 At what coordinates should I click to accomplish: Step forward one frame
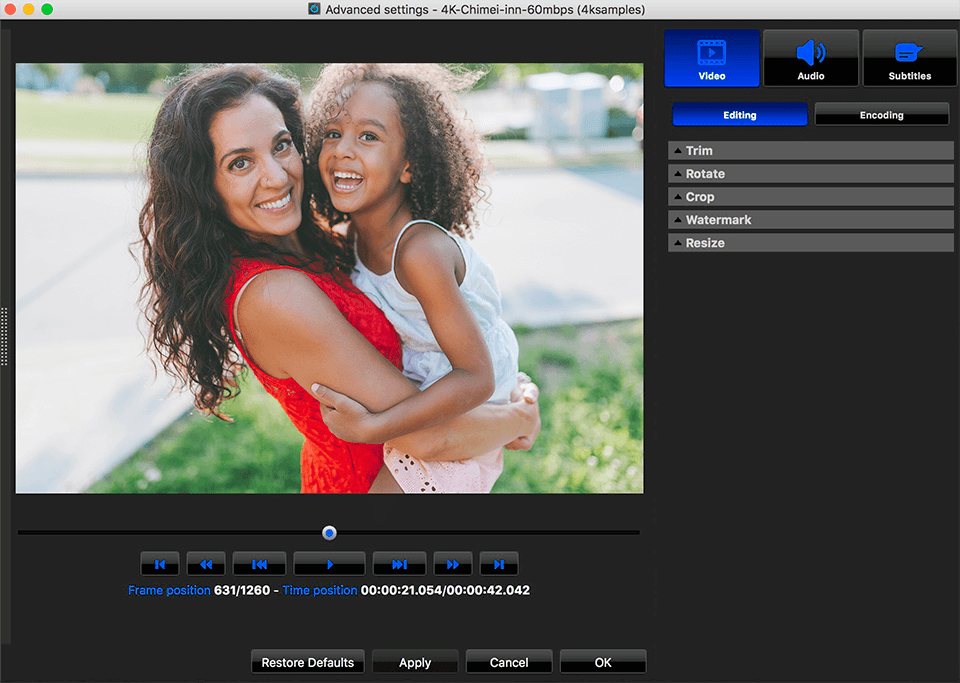[x=399, y=563]
